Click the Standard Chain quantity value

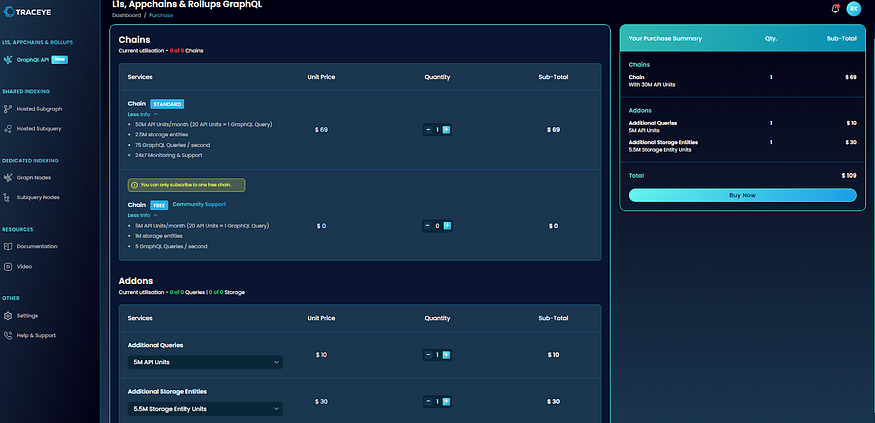tap(438, 129)
